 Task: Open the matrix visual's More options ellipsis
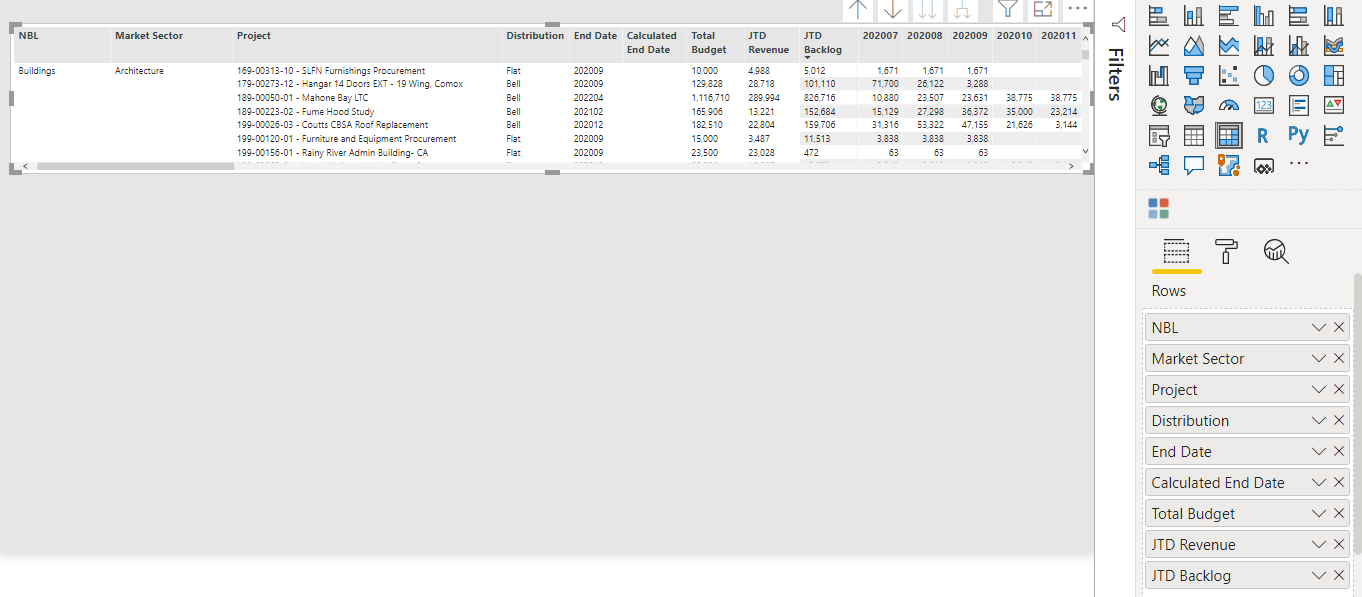[1077, 8]
